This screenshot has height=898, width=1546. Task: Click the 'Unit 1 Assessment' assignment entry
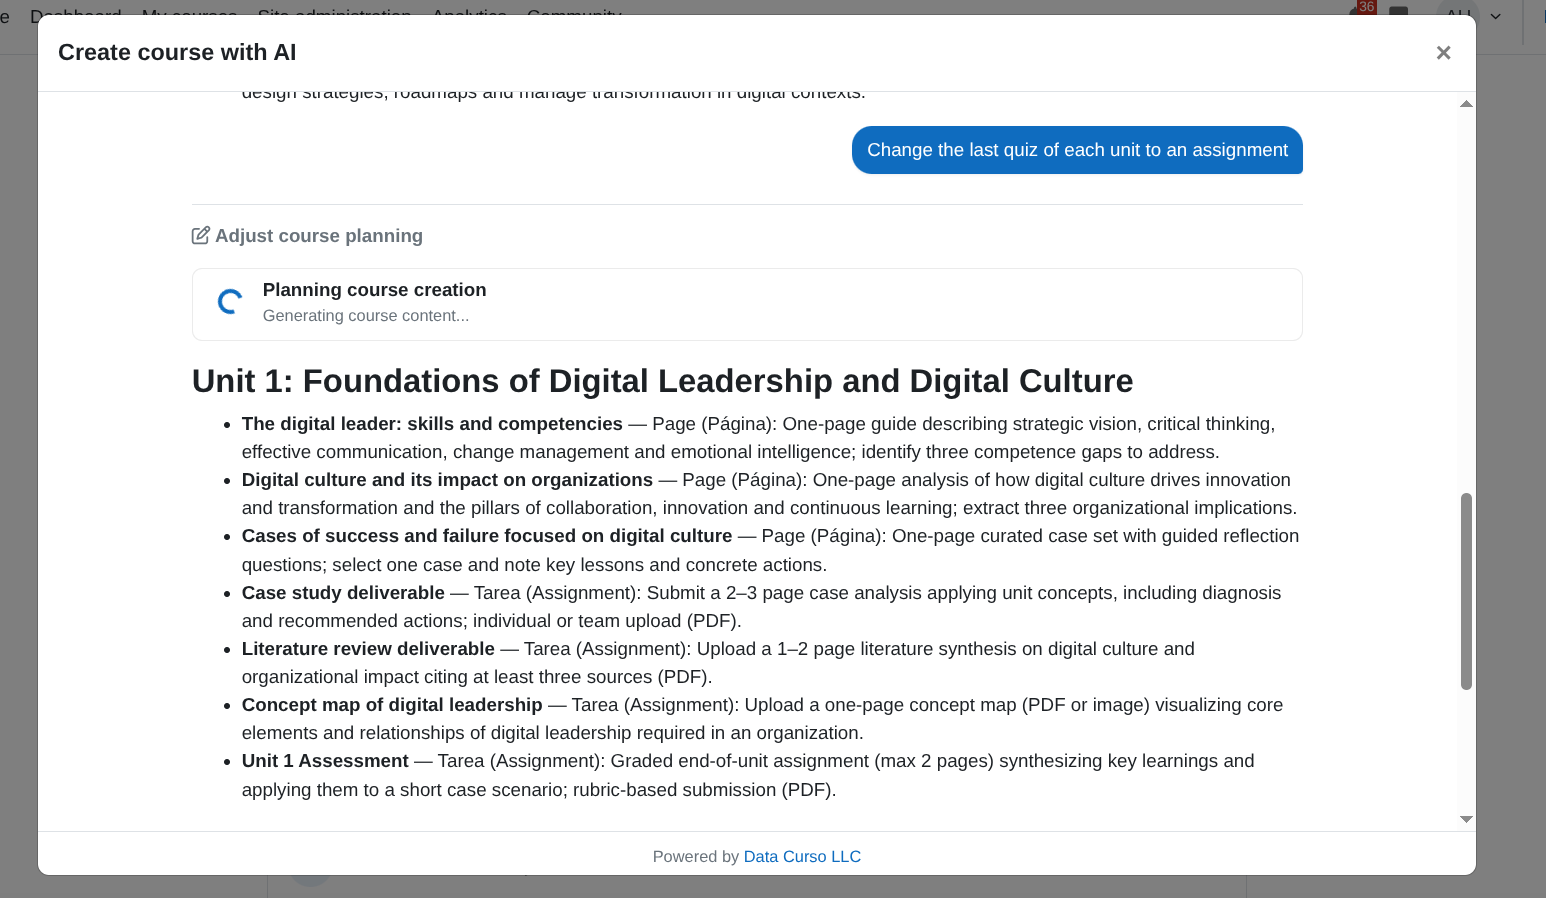[x=325, y=761]
